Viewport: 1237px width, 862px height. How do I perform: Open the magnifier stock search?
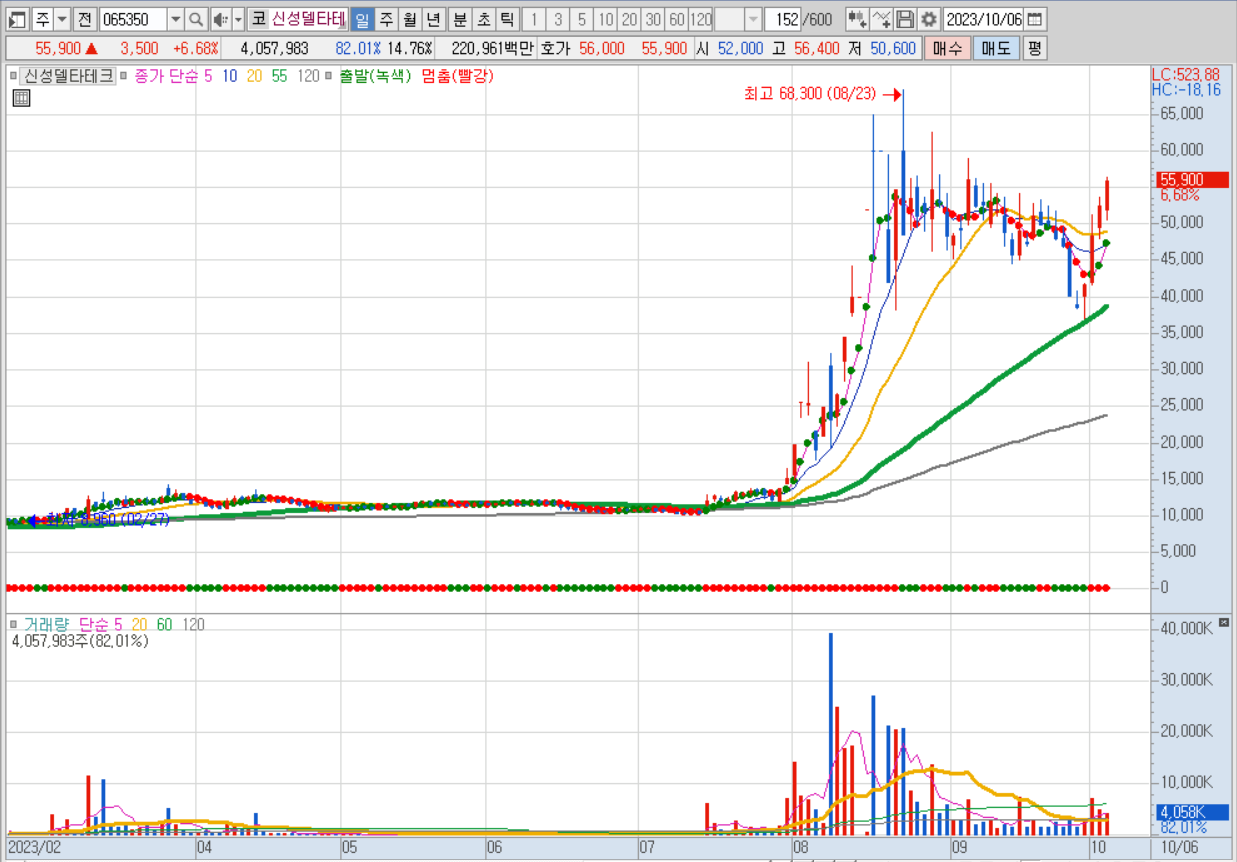[196, 19]
